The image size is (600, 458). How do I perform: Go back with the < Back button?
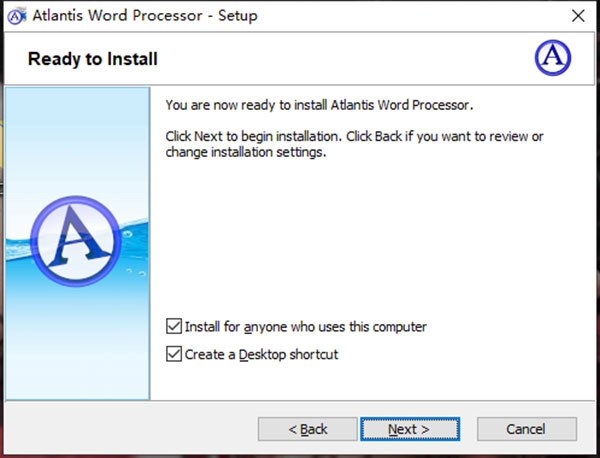pyautogui.click(x=308, y=429)
